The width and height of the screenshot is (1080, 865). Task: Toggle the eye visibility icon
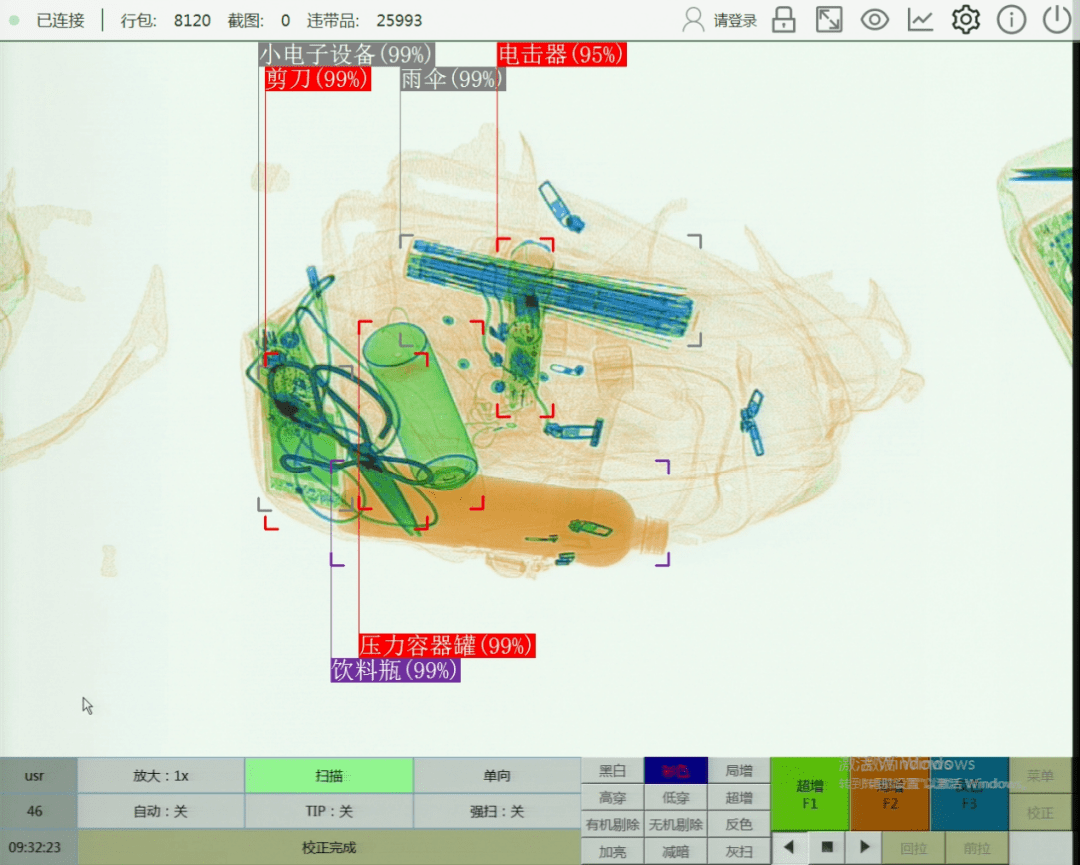point(875,20)
